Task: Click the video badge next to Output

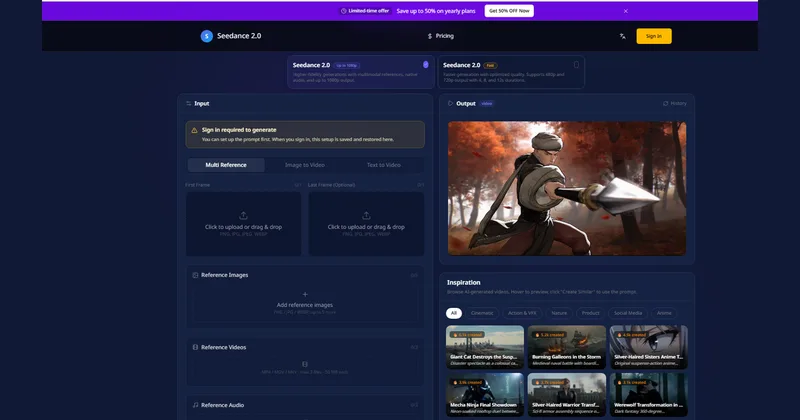Action: click(487, 104)
